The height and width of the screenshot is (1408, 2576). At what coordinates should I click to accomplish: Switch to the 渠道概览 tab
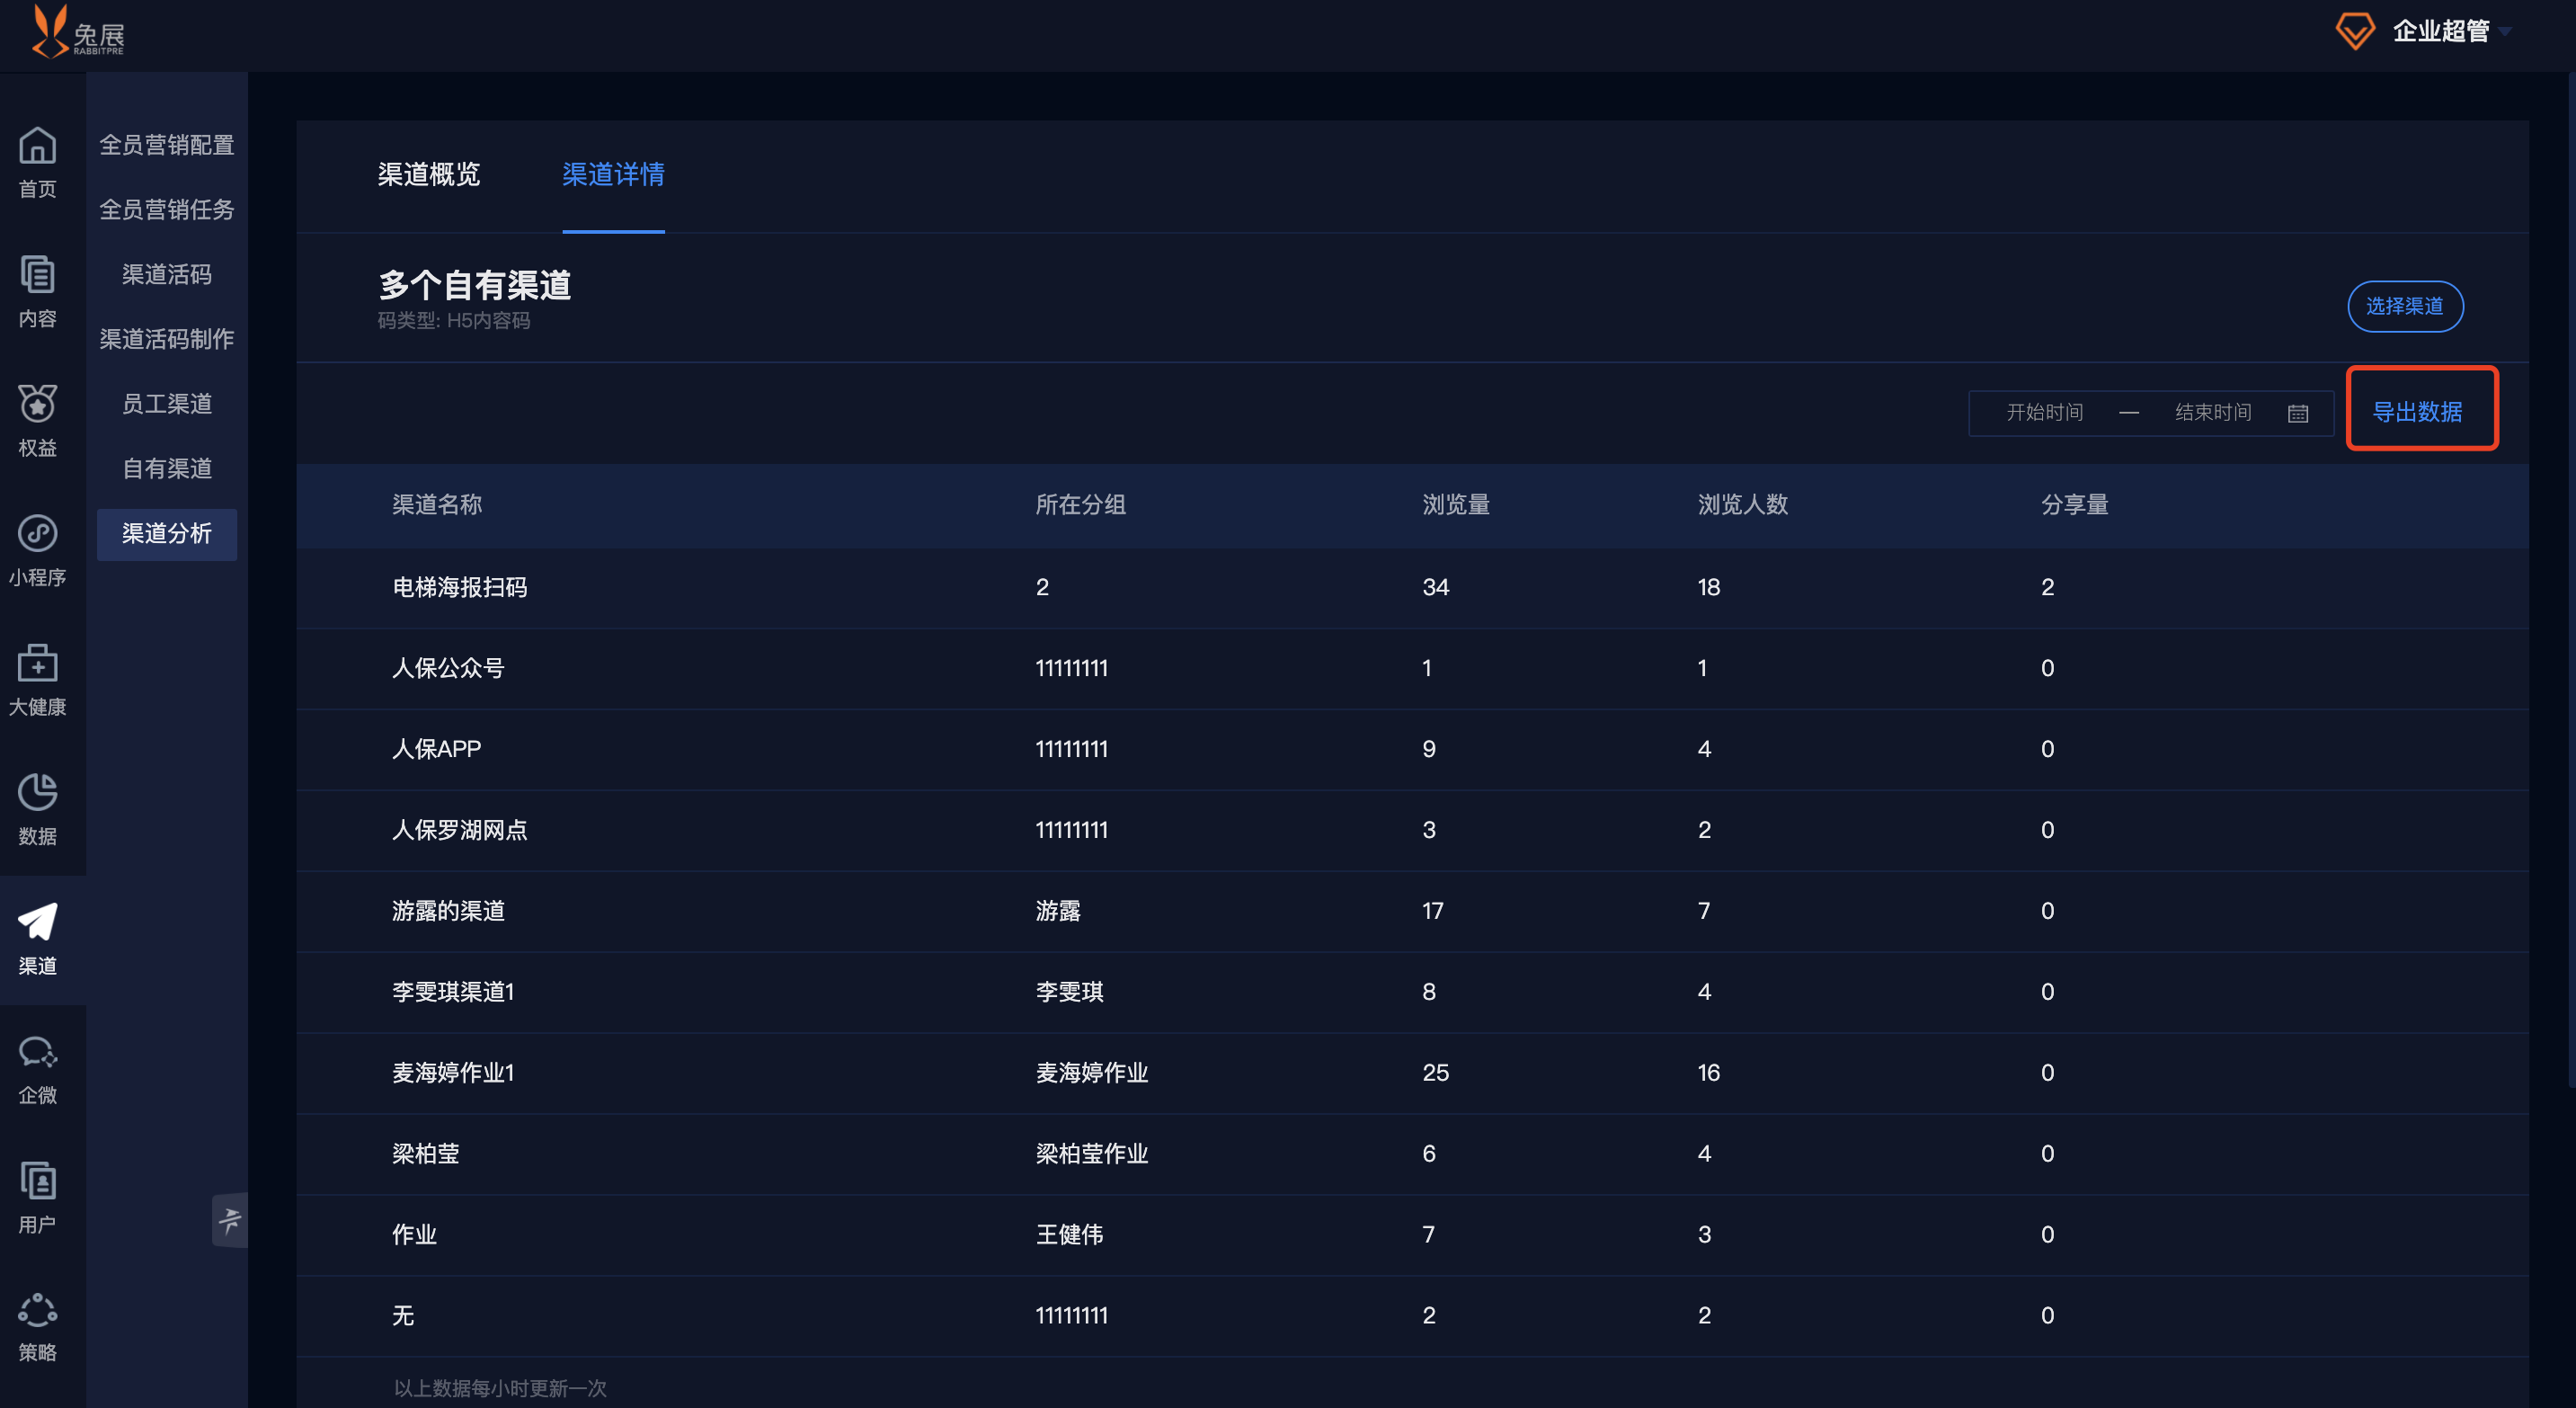(x=428, y=175)
